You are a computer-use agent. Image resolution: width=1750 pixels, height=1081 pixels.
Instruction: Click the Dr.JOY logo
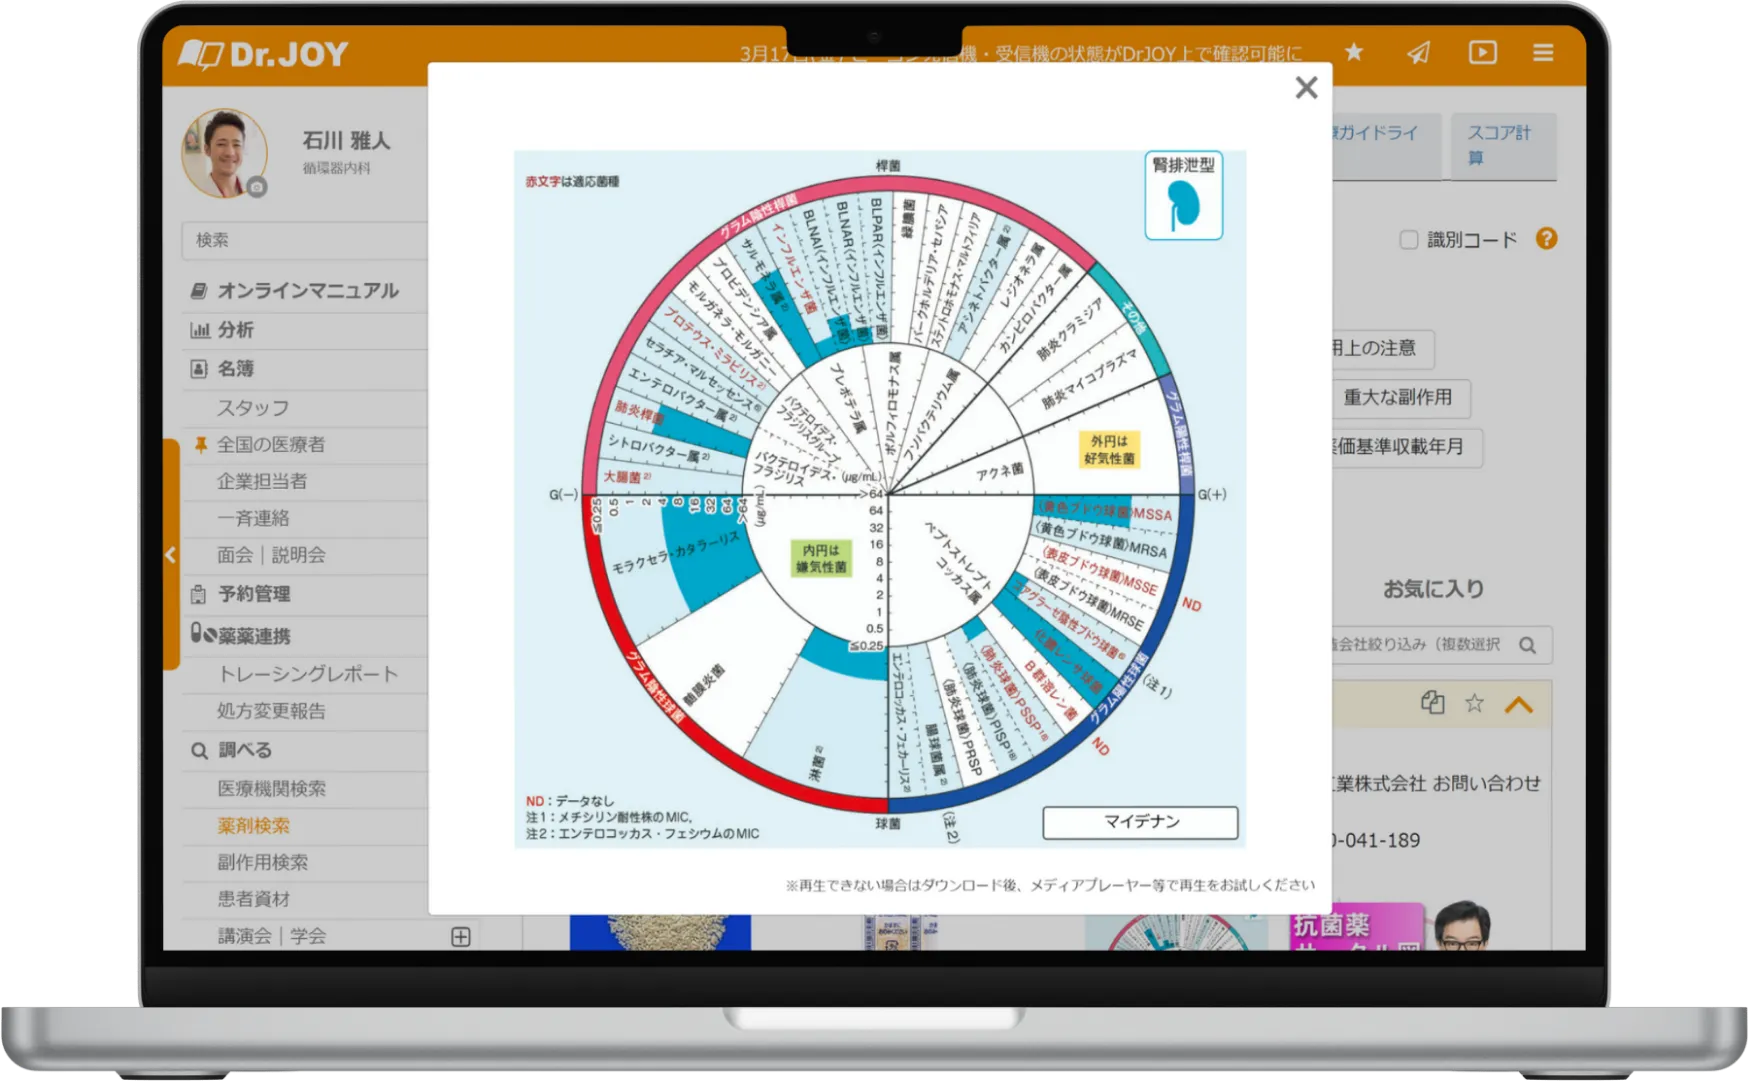coord(264,54)
